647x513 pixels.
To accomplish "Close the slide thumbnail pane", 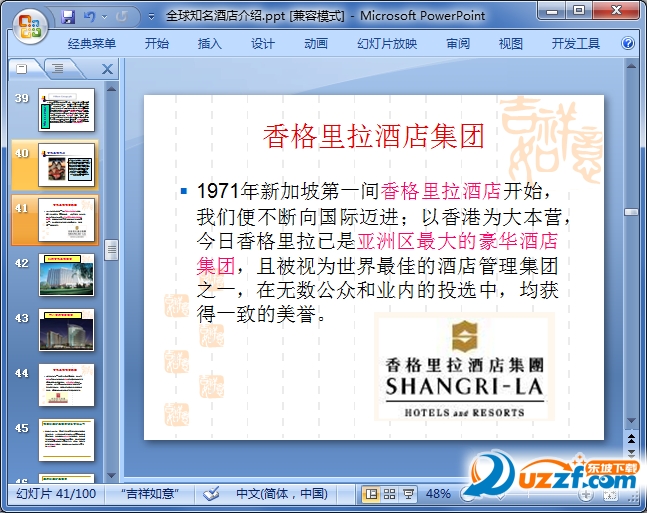I will pos(107,69).
